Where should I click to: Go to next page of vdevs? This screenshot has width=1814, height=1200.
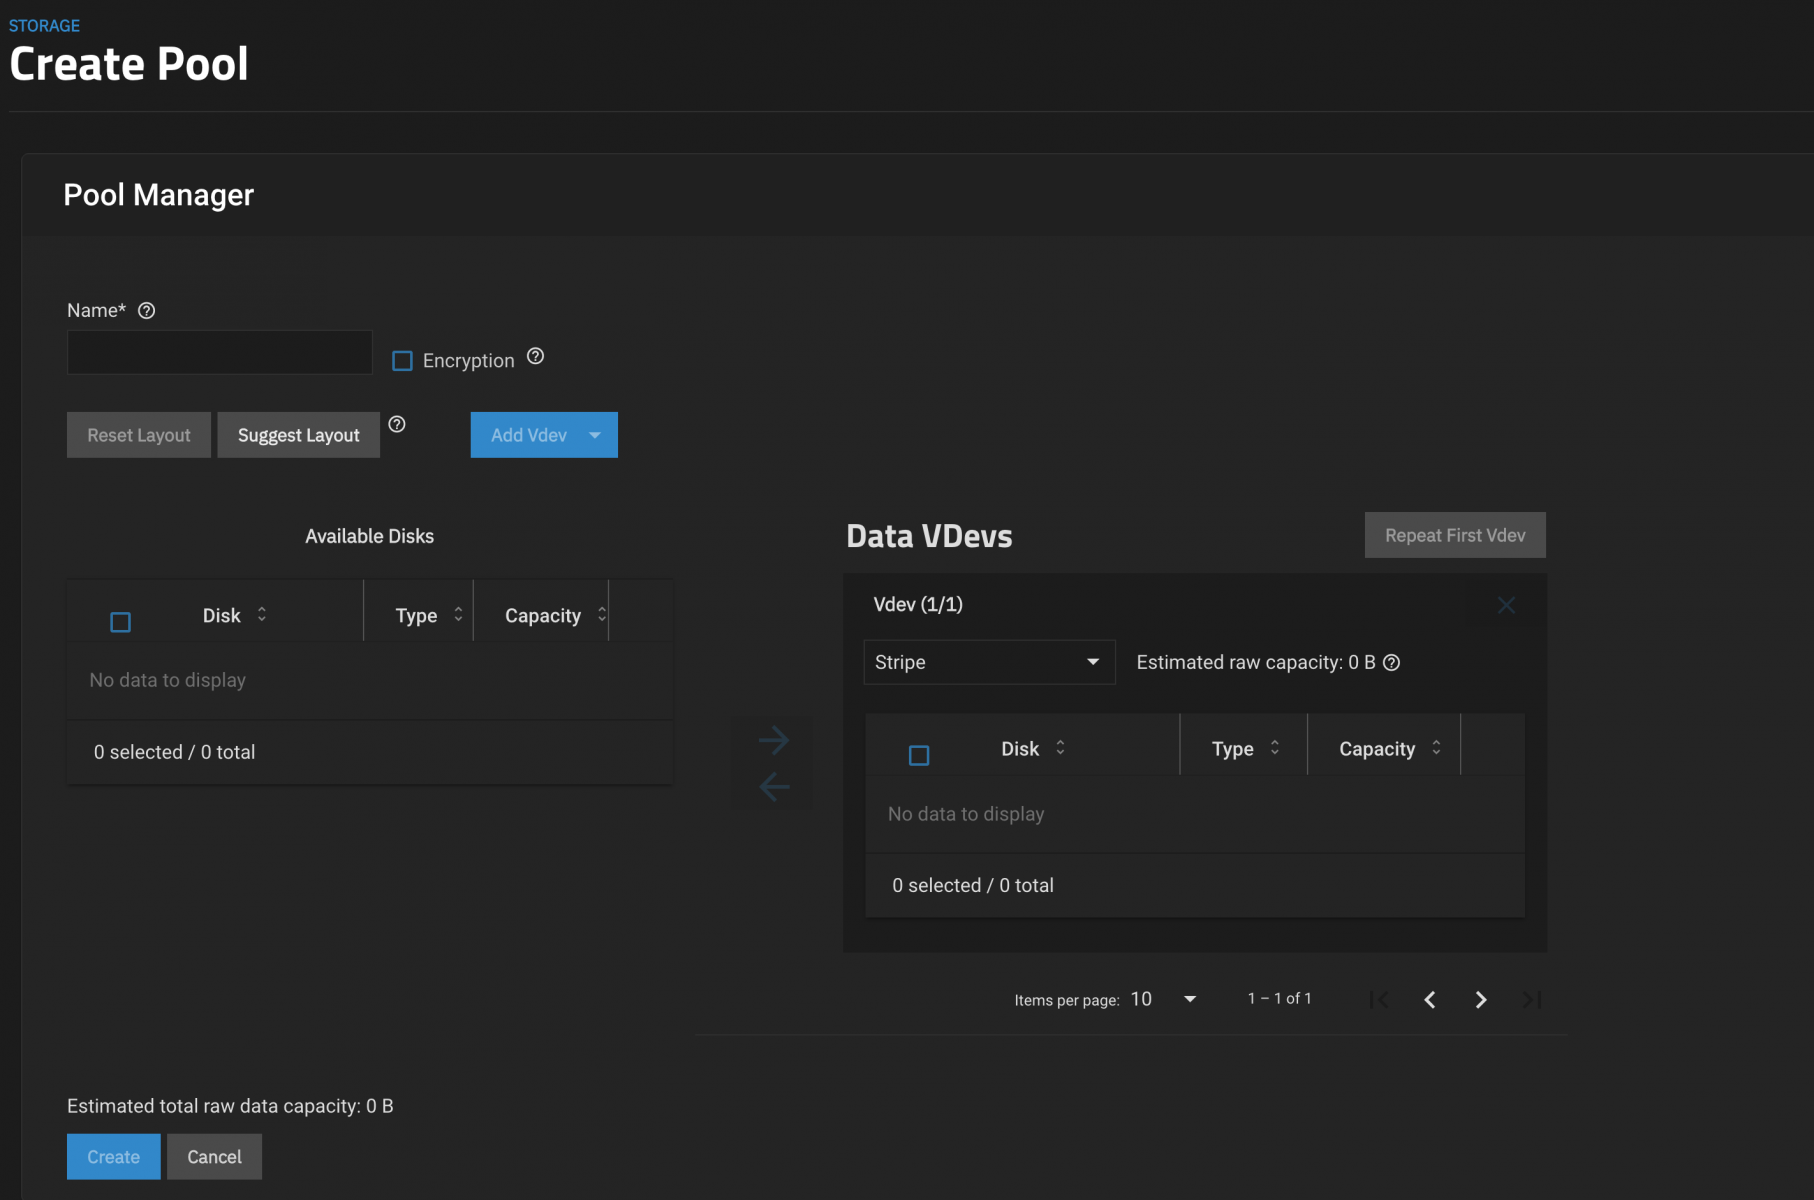point(1481,999)
